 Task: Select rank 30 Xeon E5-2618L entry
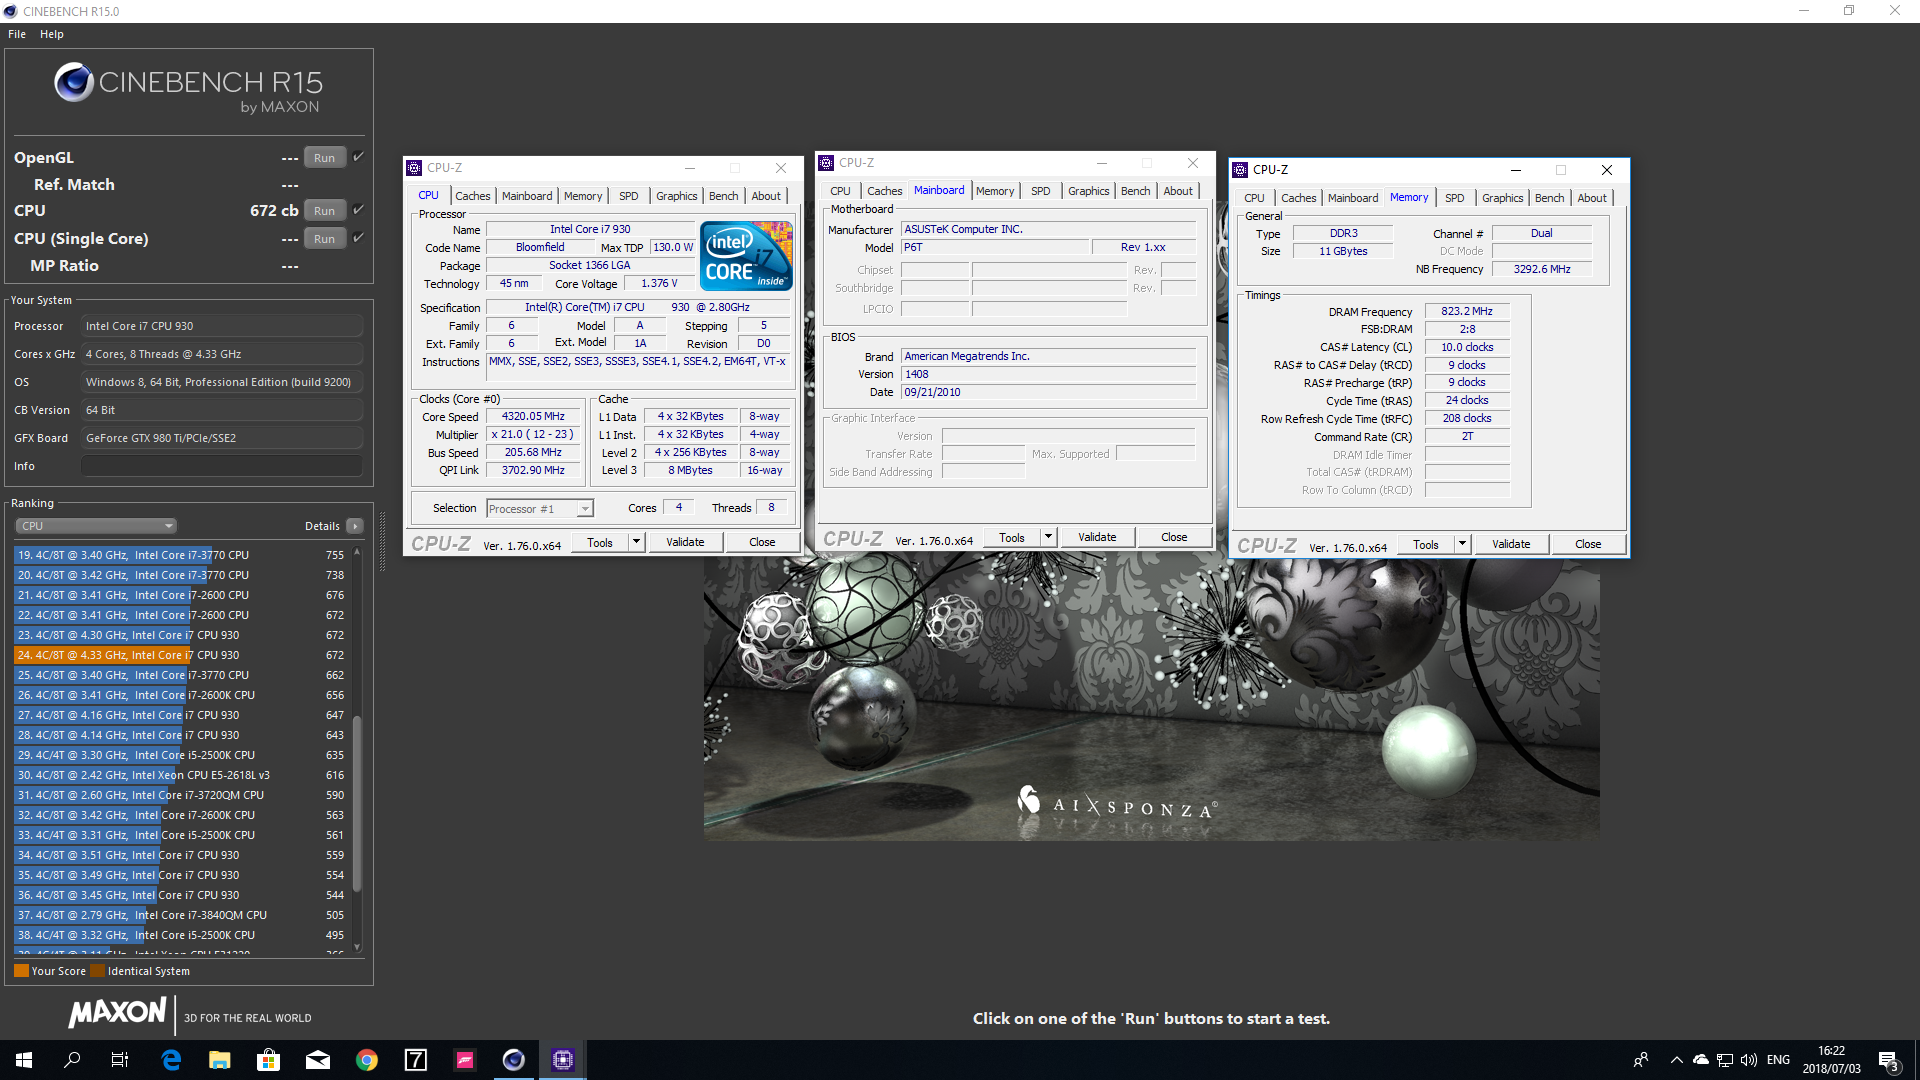(x=180, y=775)
